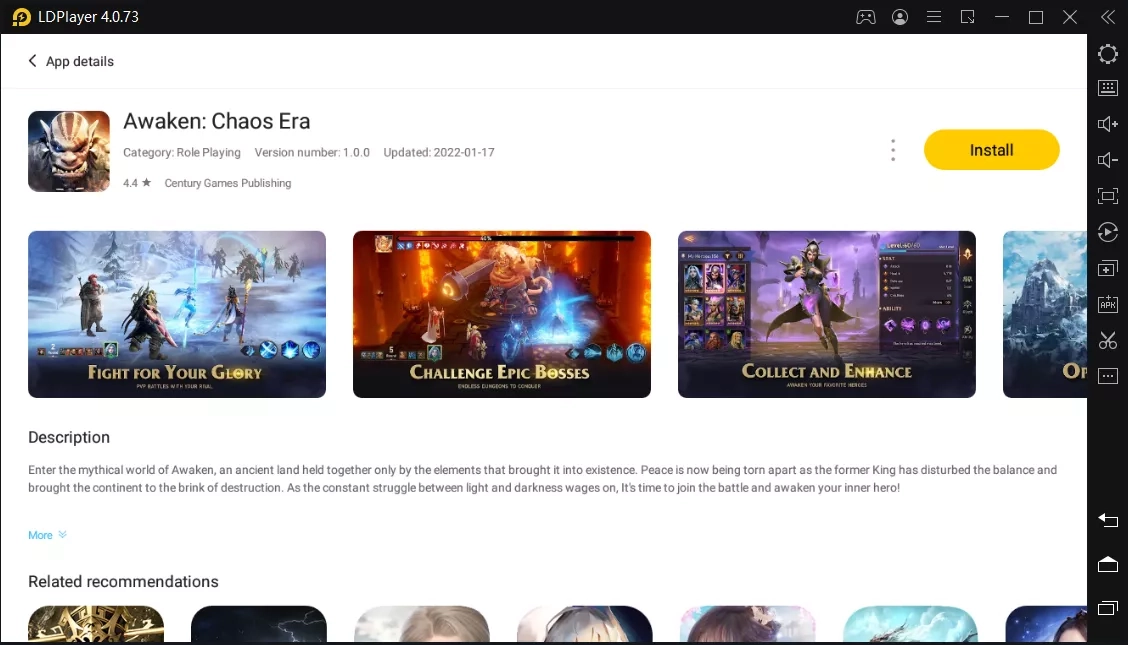1128x645 pixels.
Task: Expand extra sidebar functions with ellipsis icon
Action: click(x=1108, y=375)
